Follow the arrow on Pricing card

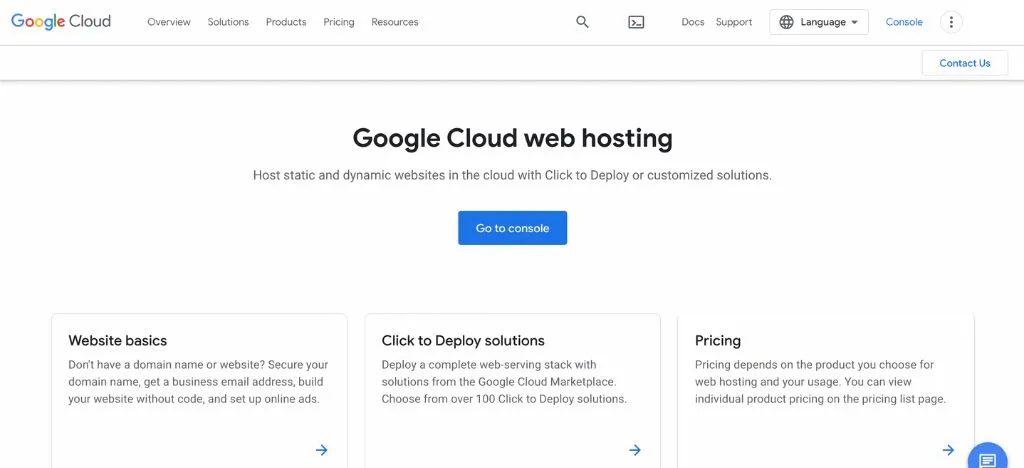coord(948,450)
